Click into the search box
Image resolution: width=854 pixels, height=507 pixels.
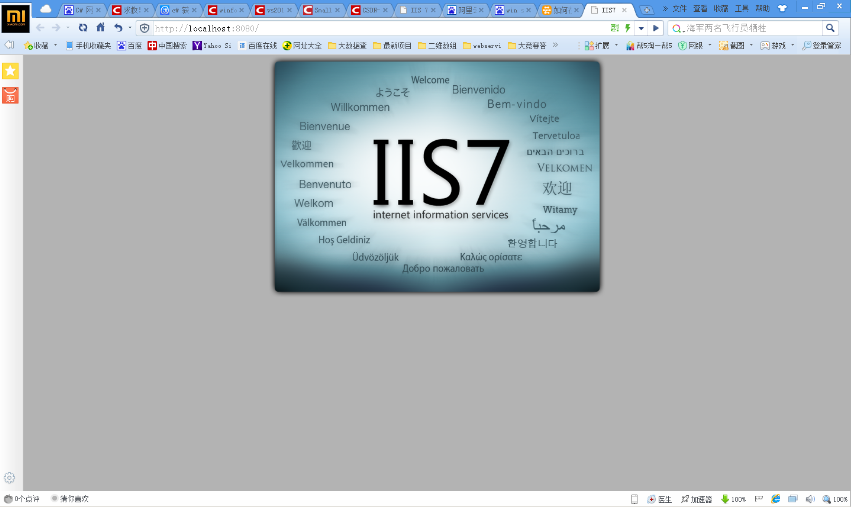752,28
